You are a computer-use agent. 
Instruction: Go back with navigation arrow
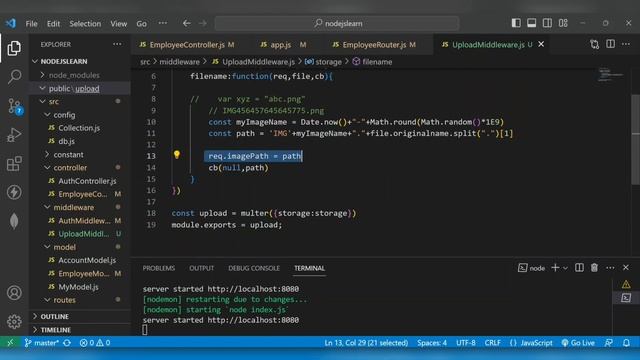pyautogui.click(x=187, y=23)
